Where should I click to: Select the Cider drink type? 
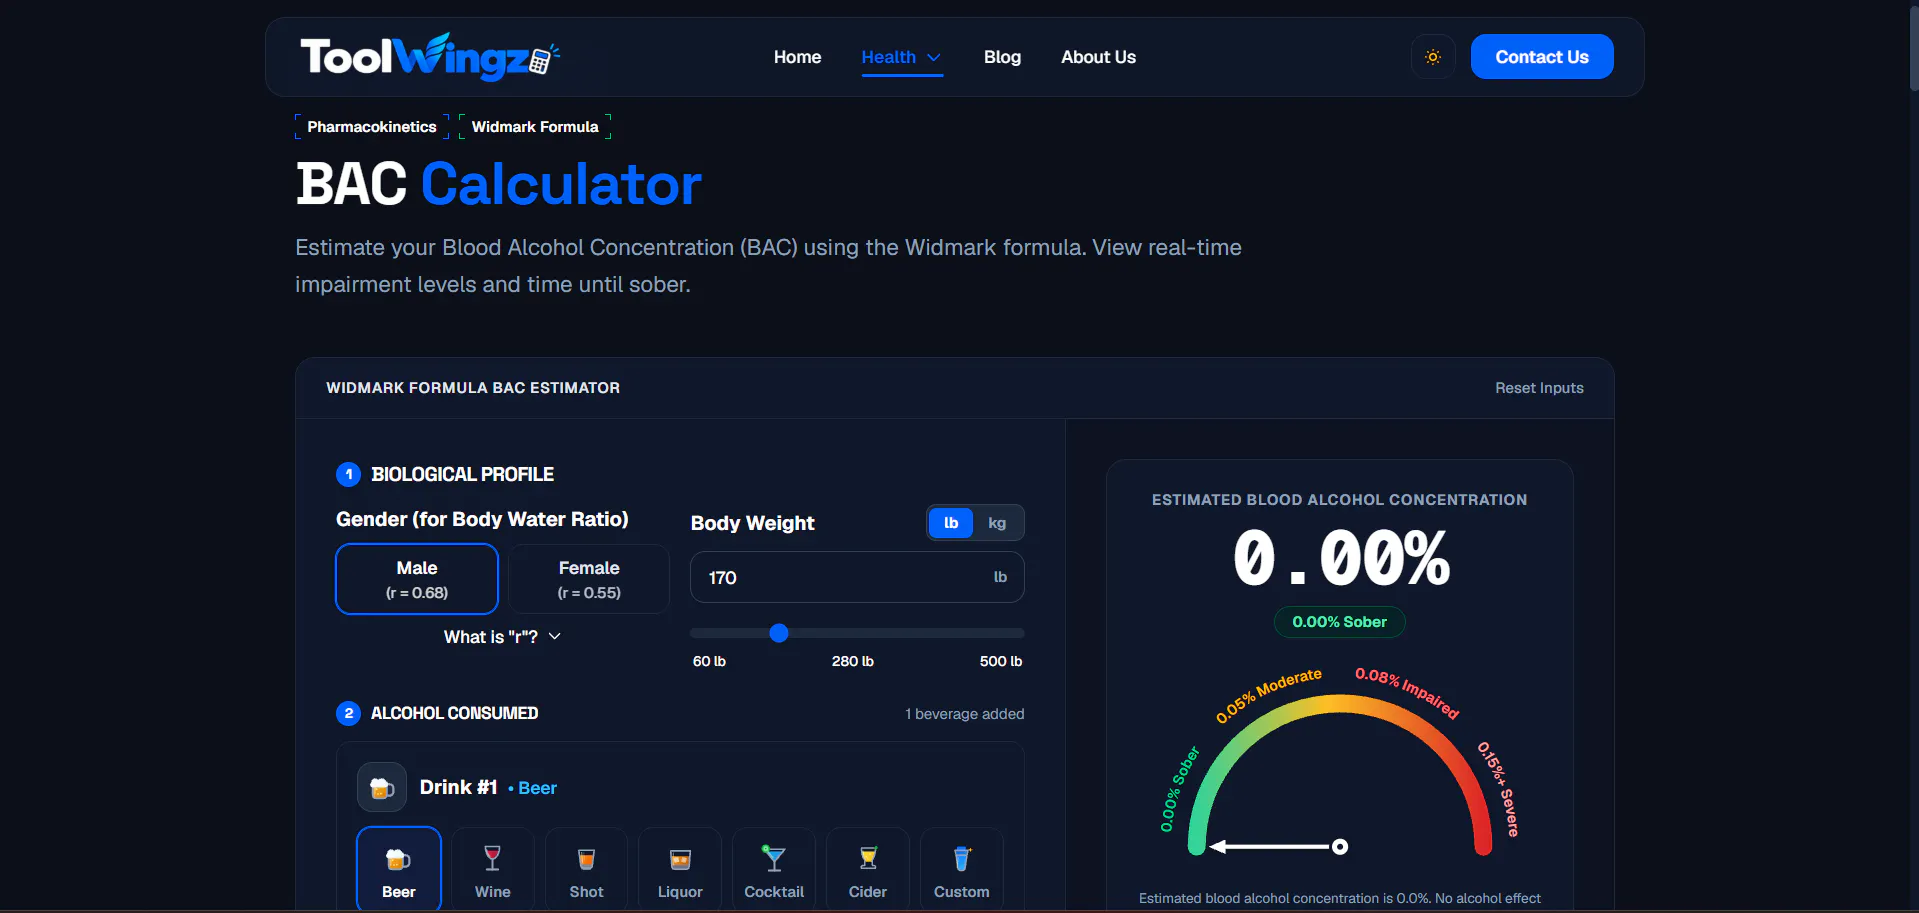coord(868,869)
